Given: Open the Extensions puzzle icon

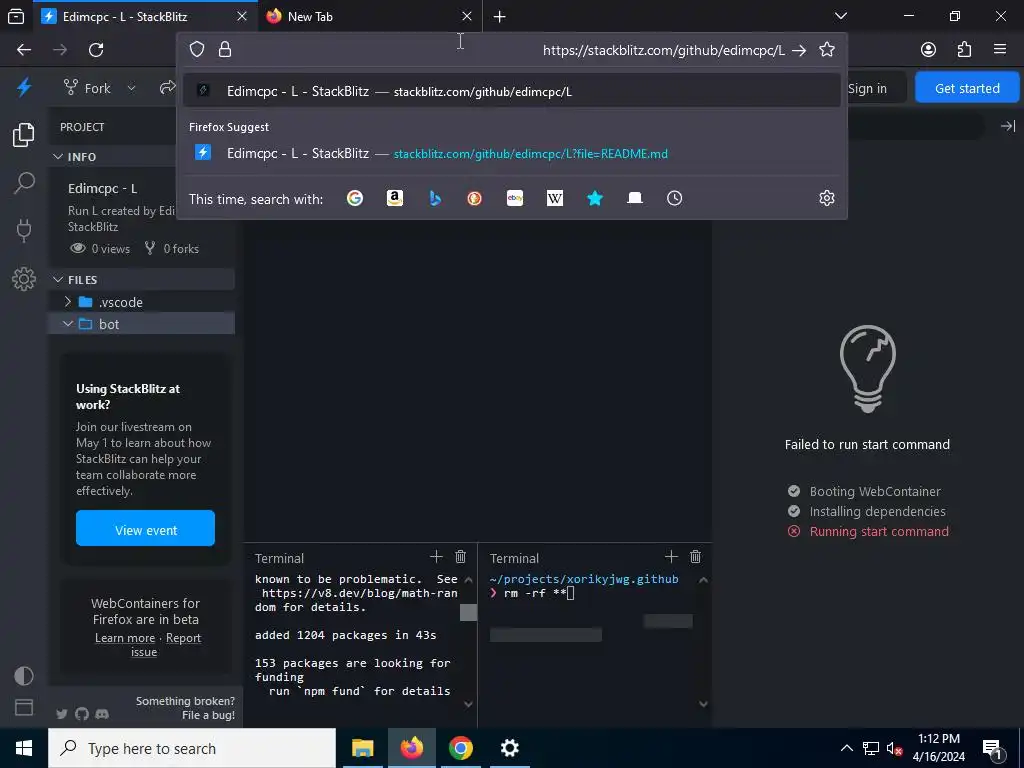Looking at the screenshot, I should click(964, 50).
